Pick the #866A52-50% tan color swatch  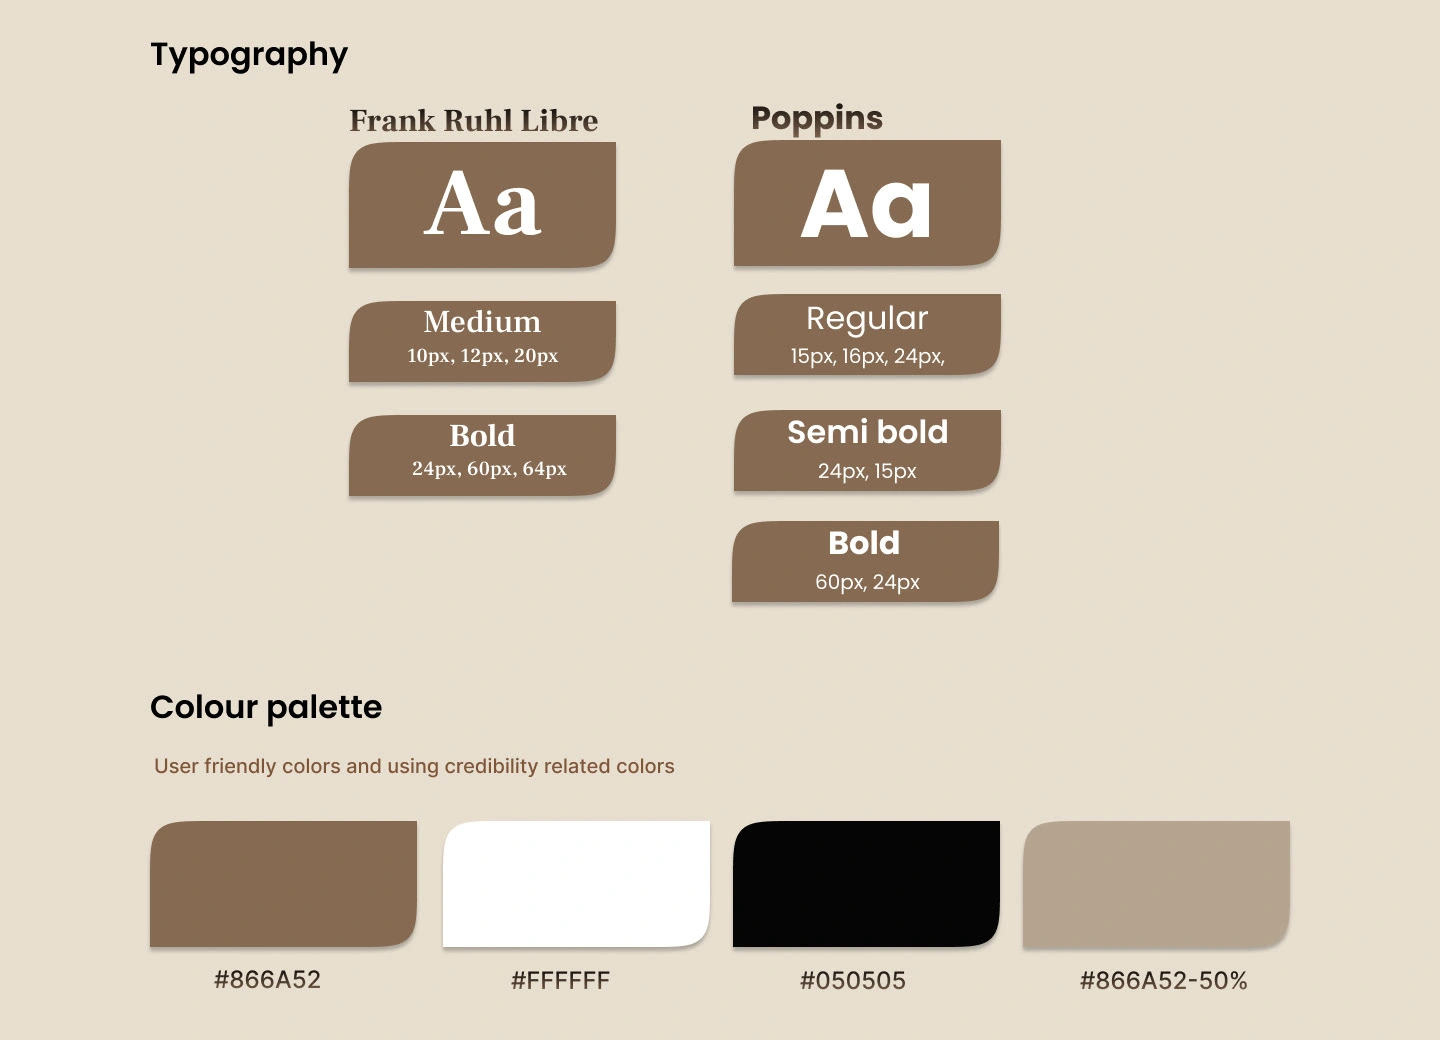tap(1156, 884)
